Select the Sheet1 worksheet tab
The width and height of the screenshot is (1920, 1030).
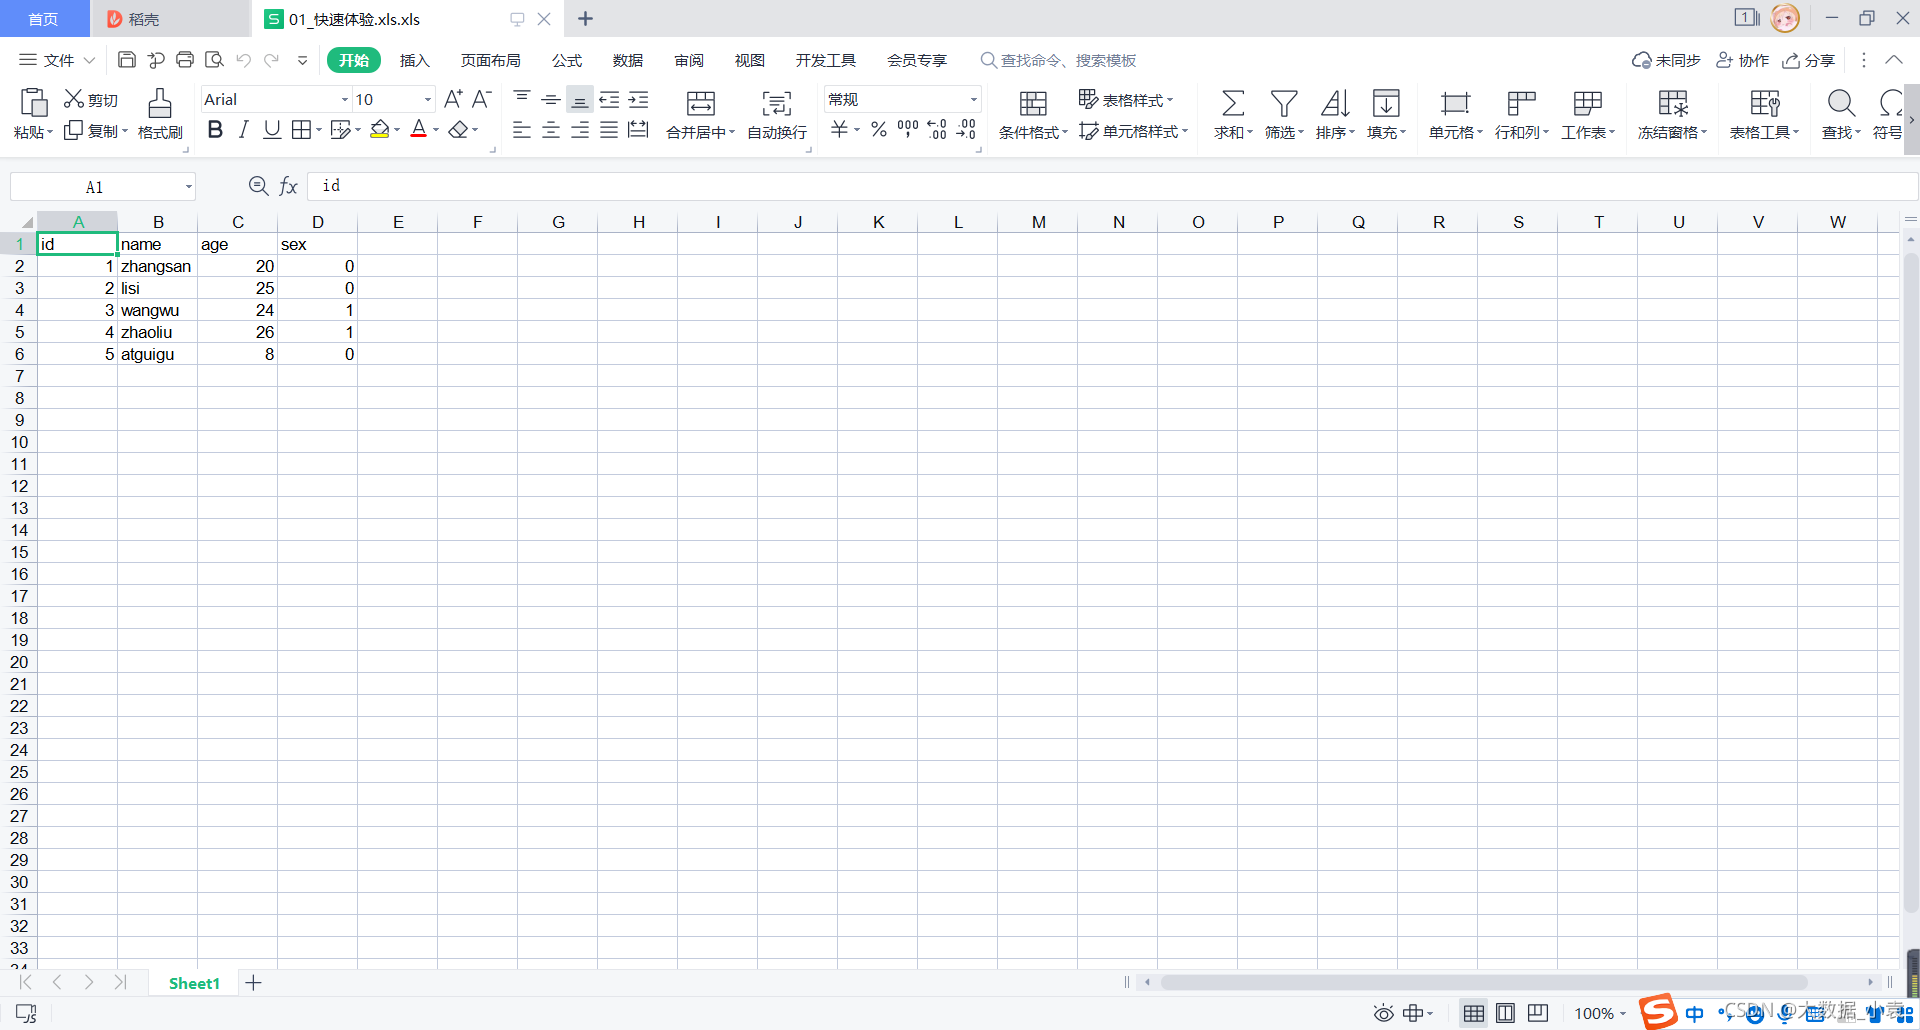194,983
